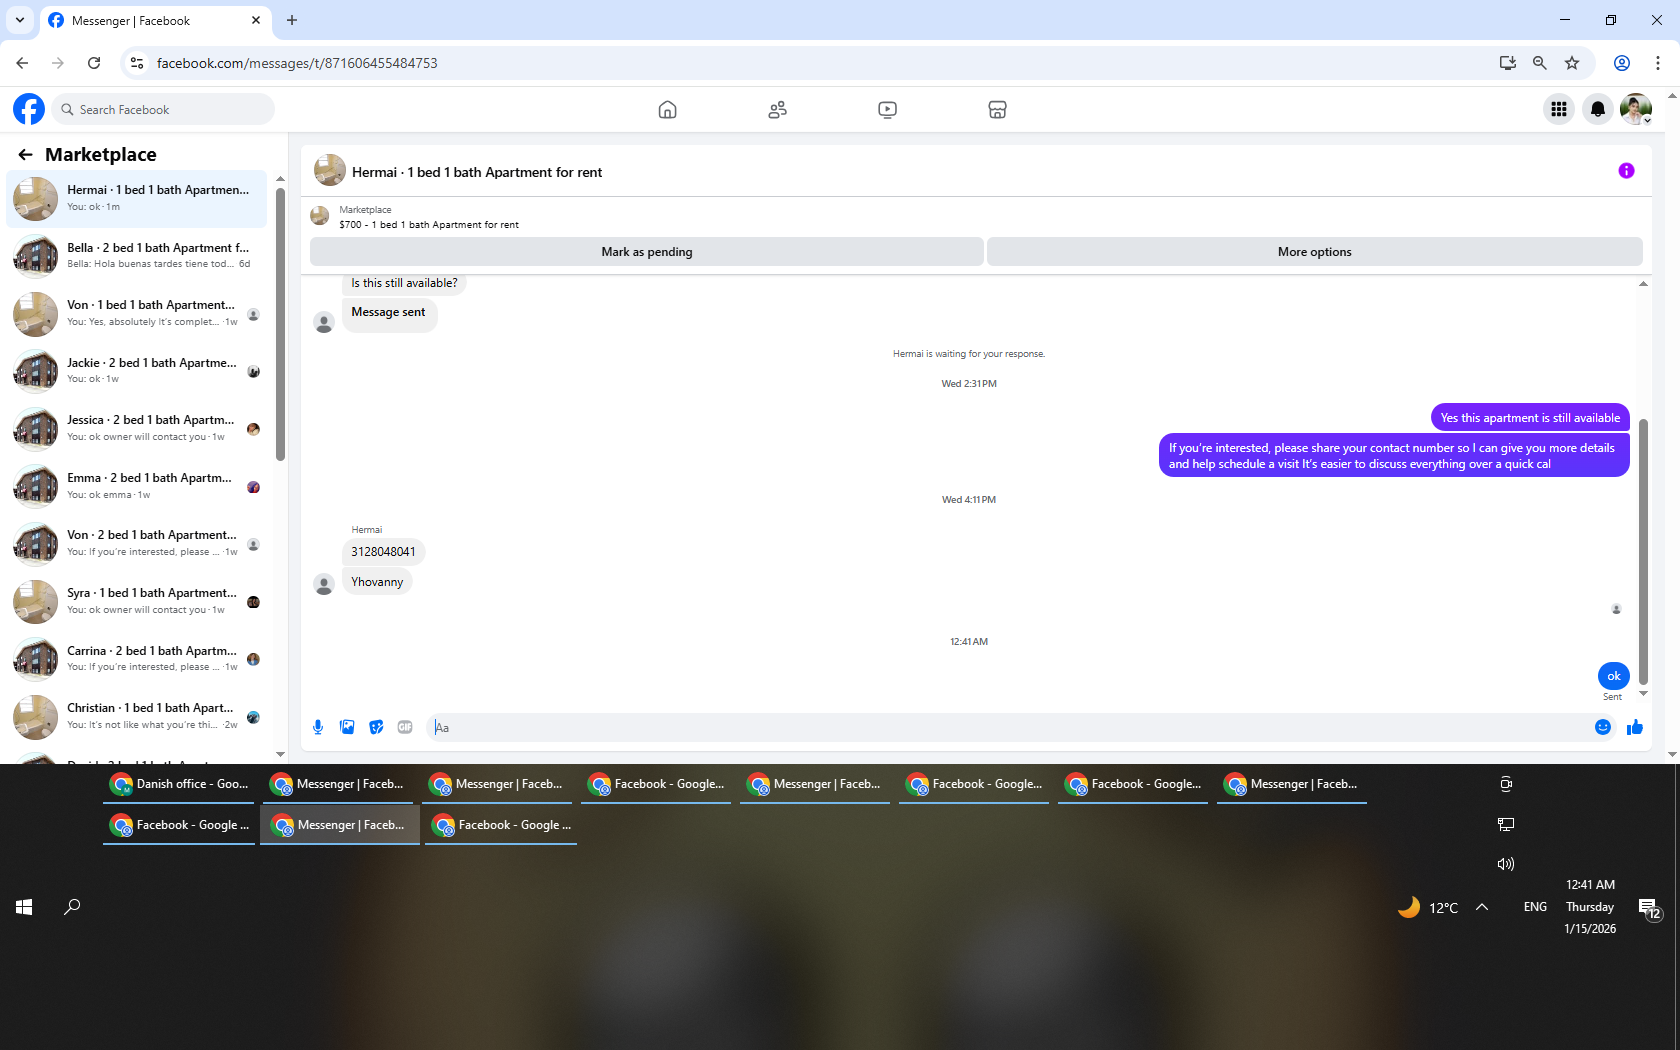
Task: Click the More options button
Action: pos(1314,252)
